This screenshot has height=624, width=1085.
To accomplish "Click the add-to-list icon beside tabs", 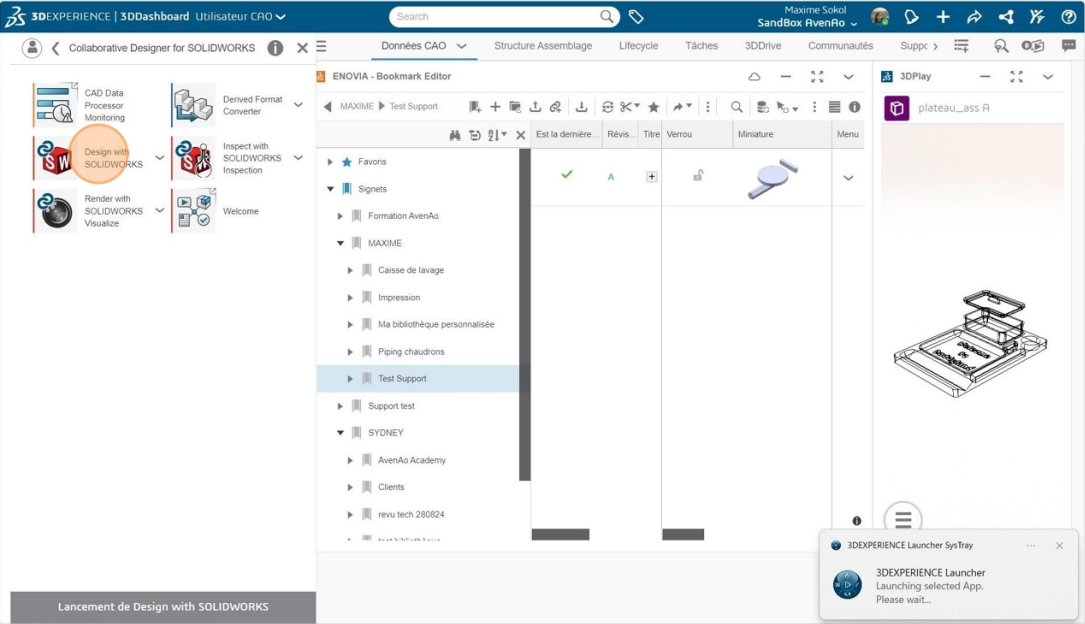I will coord(961,46).
